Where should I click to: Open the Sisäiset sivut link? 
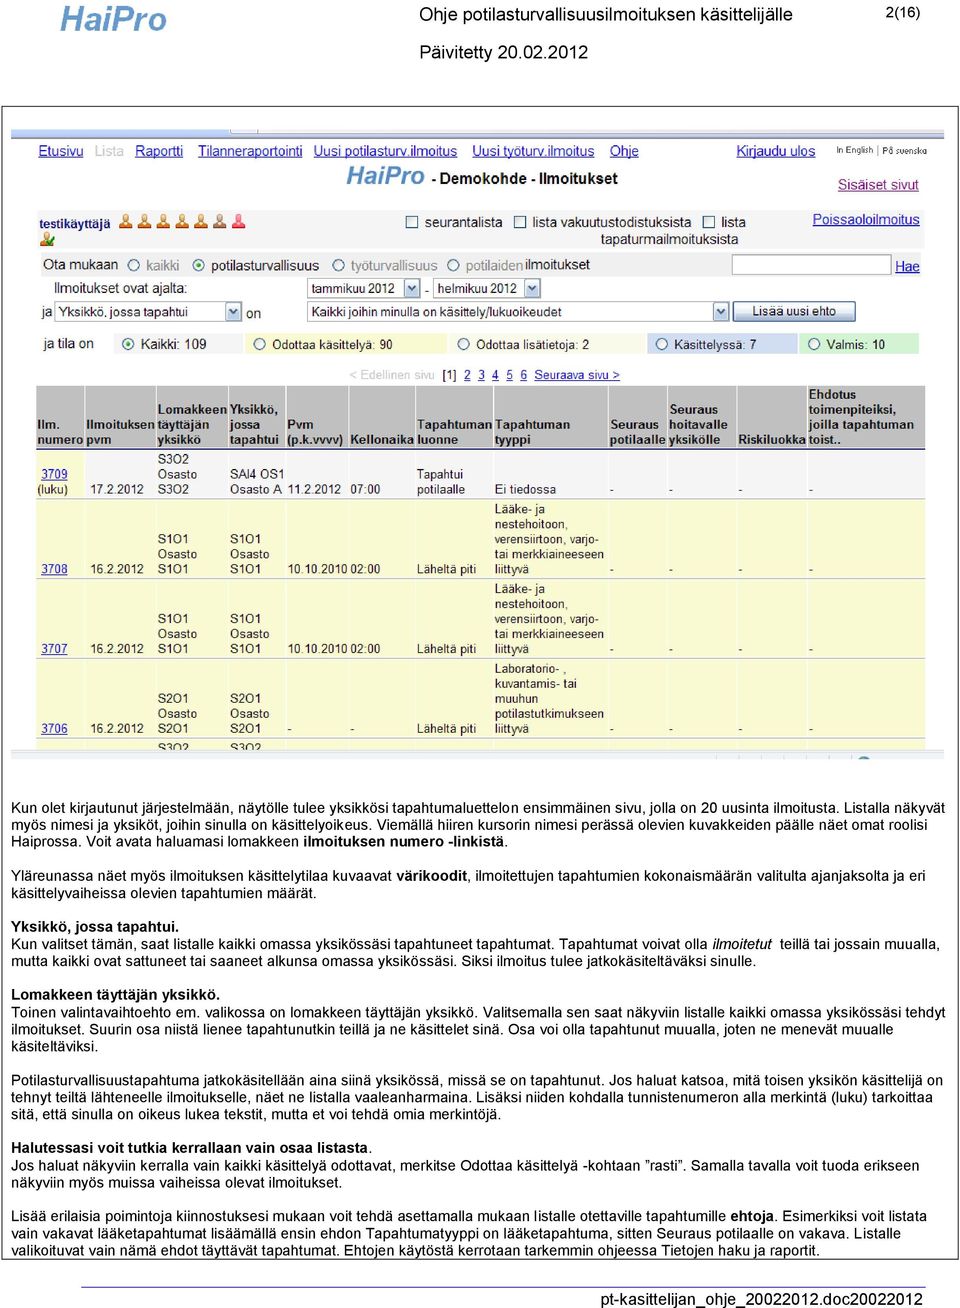pyautogui.click(x=878, y=185)
